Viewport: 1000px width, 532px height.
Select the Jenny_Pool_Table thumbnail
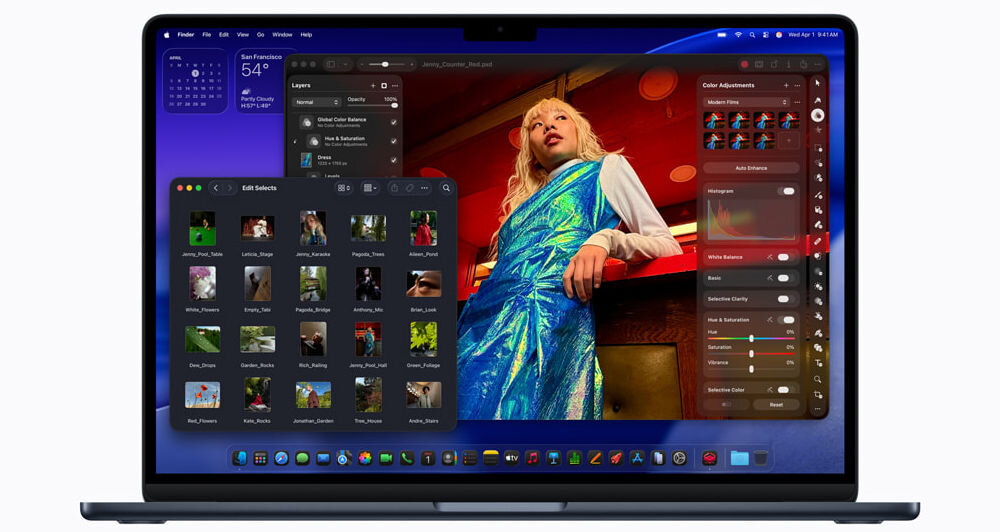202,228
